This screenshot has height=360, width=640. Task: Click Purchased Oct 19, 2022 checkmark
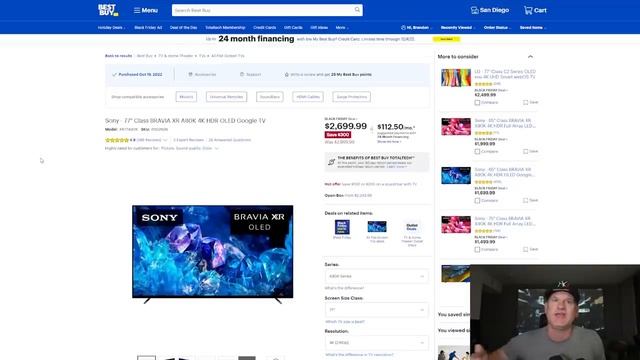point(114,75)
